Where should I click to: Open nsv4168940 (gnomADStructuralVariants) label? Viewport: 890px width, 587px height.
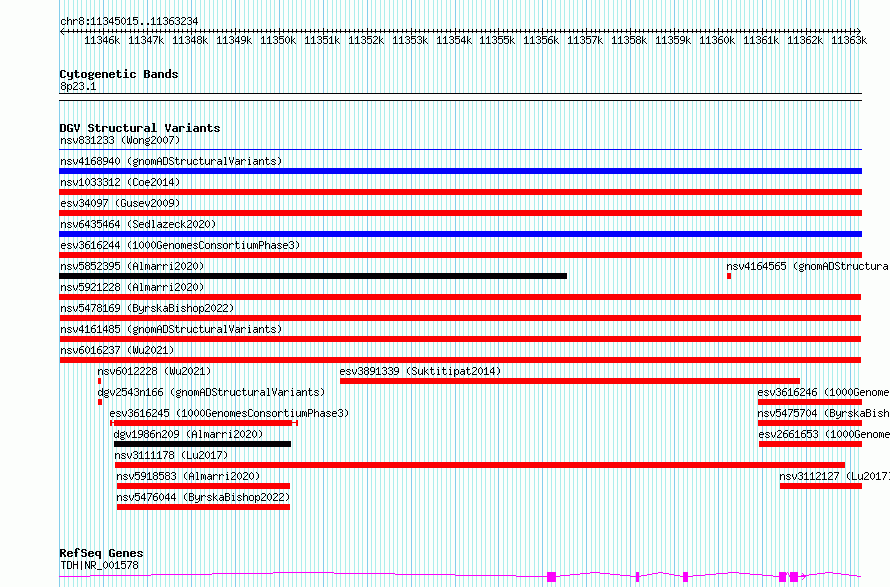(x=171, y=161)
